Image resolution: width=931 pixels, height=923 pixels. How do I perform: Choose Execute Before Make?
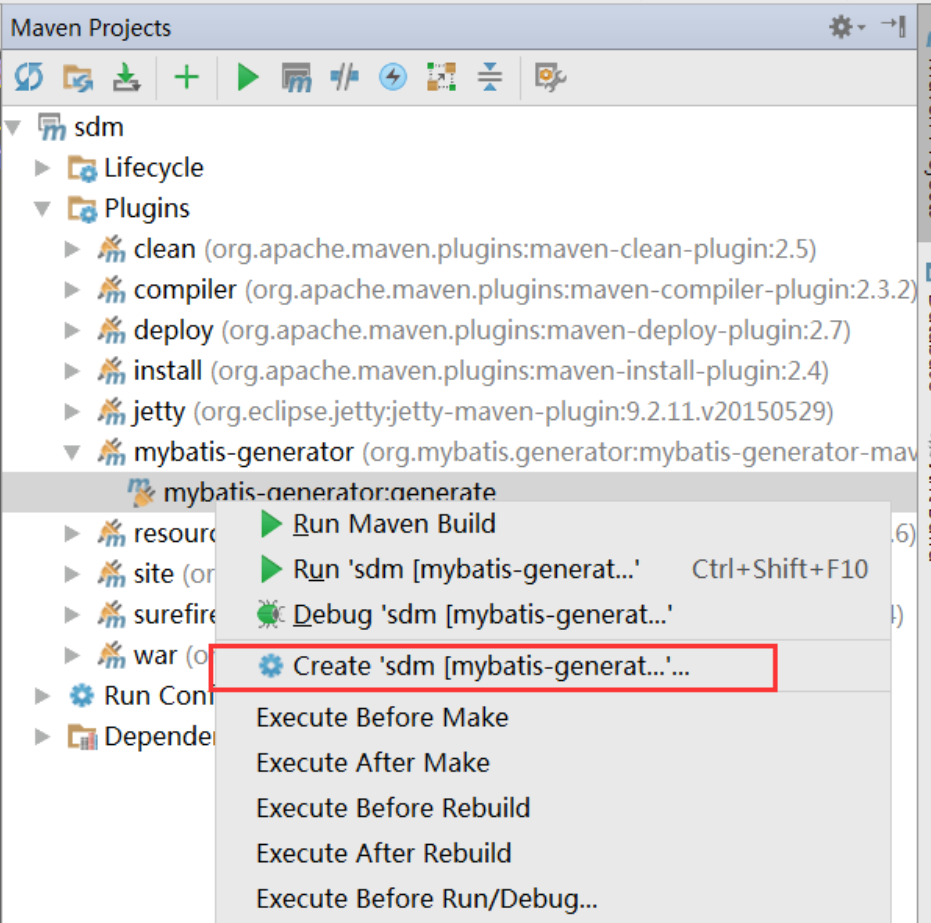553,718
